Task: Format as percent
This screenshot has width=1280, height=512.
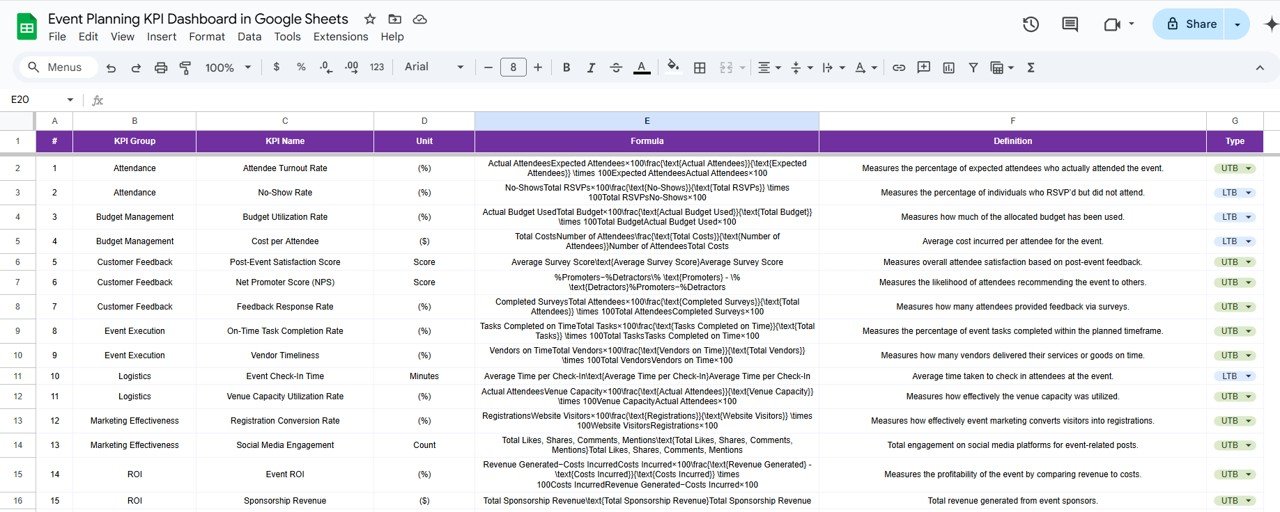Action: [x=301, y=67]
